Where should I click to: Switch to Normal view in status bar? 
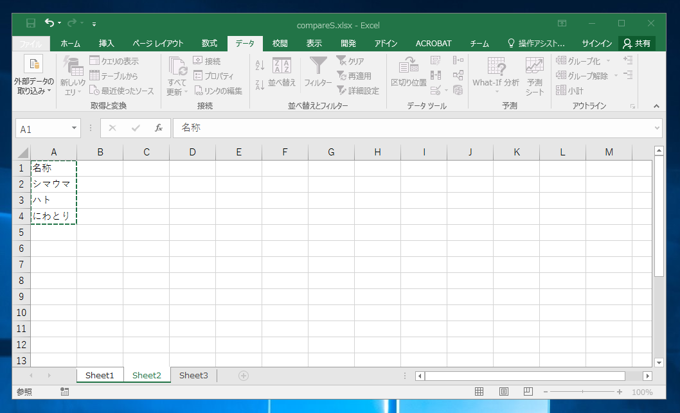[x=479, y=392]
